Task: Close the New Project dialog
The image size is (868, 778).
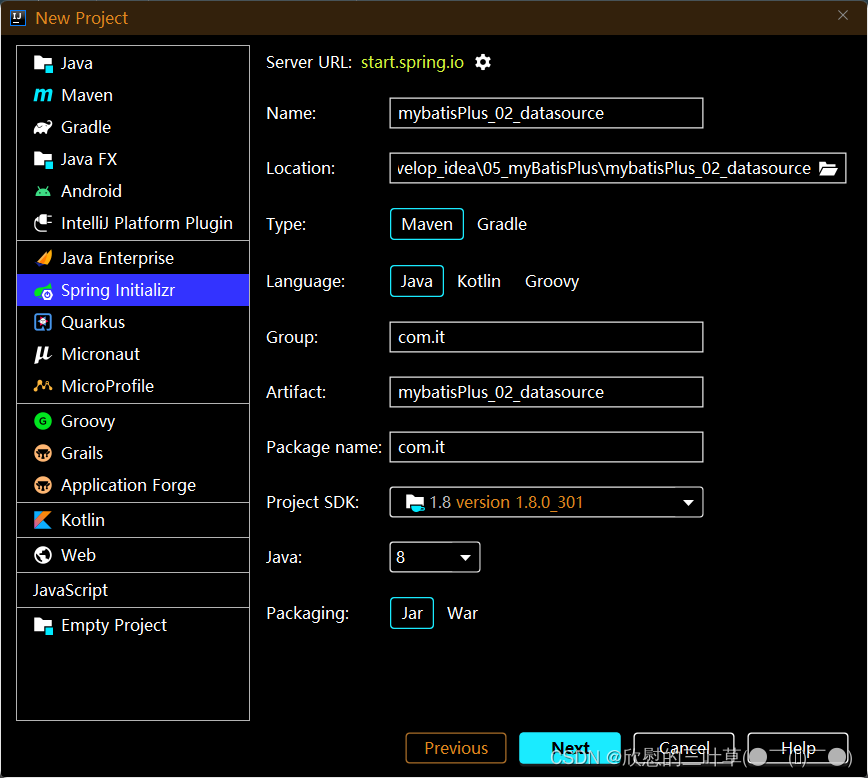Action: pyautogui.click(x=843, y=16)
